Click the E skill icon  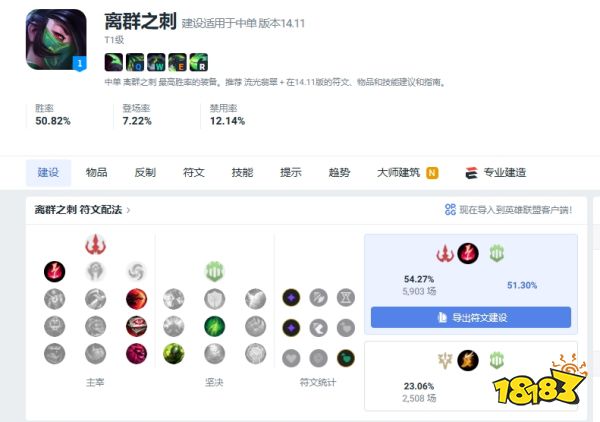[178, 62]
